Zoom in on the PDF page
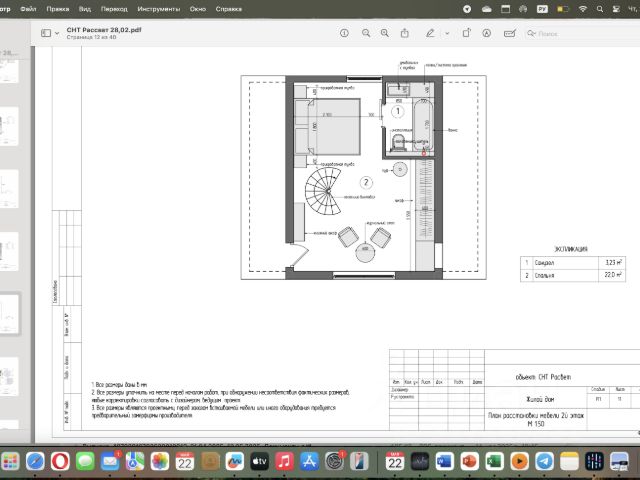 (x=384, y=33)
